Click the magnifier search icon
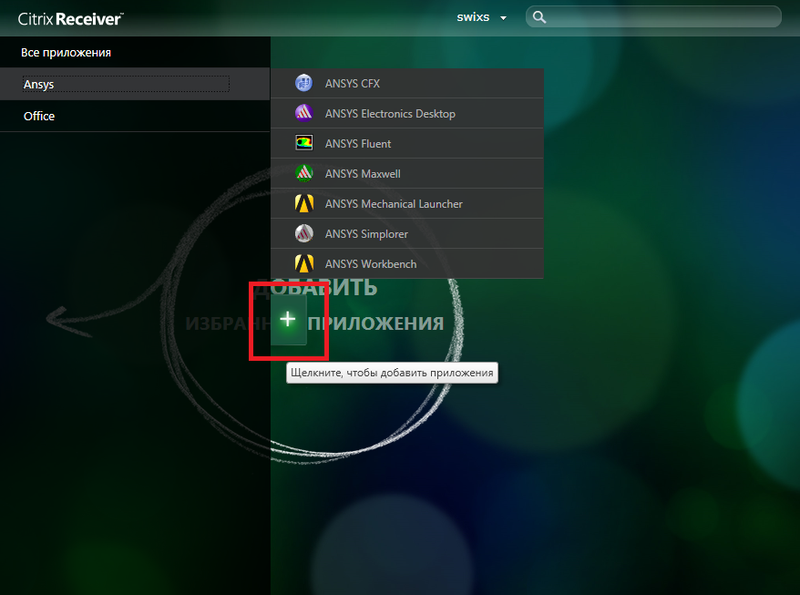 (539, 17)
